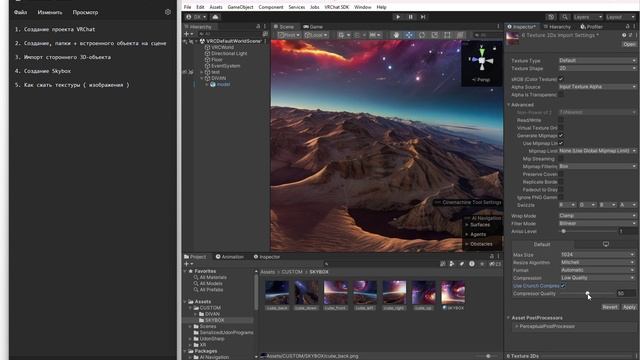This screenshot has height=360, width=640.
Task: Open Filter Mode dropdown
Action: coord(597,223)
